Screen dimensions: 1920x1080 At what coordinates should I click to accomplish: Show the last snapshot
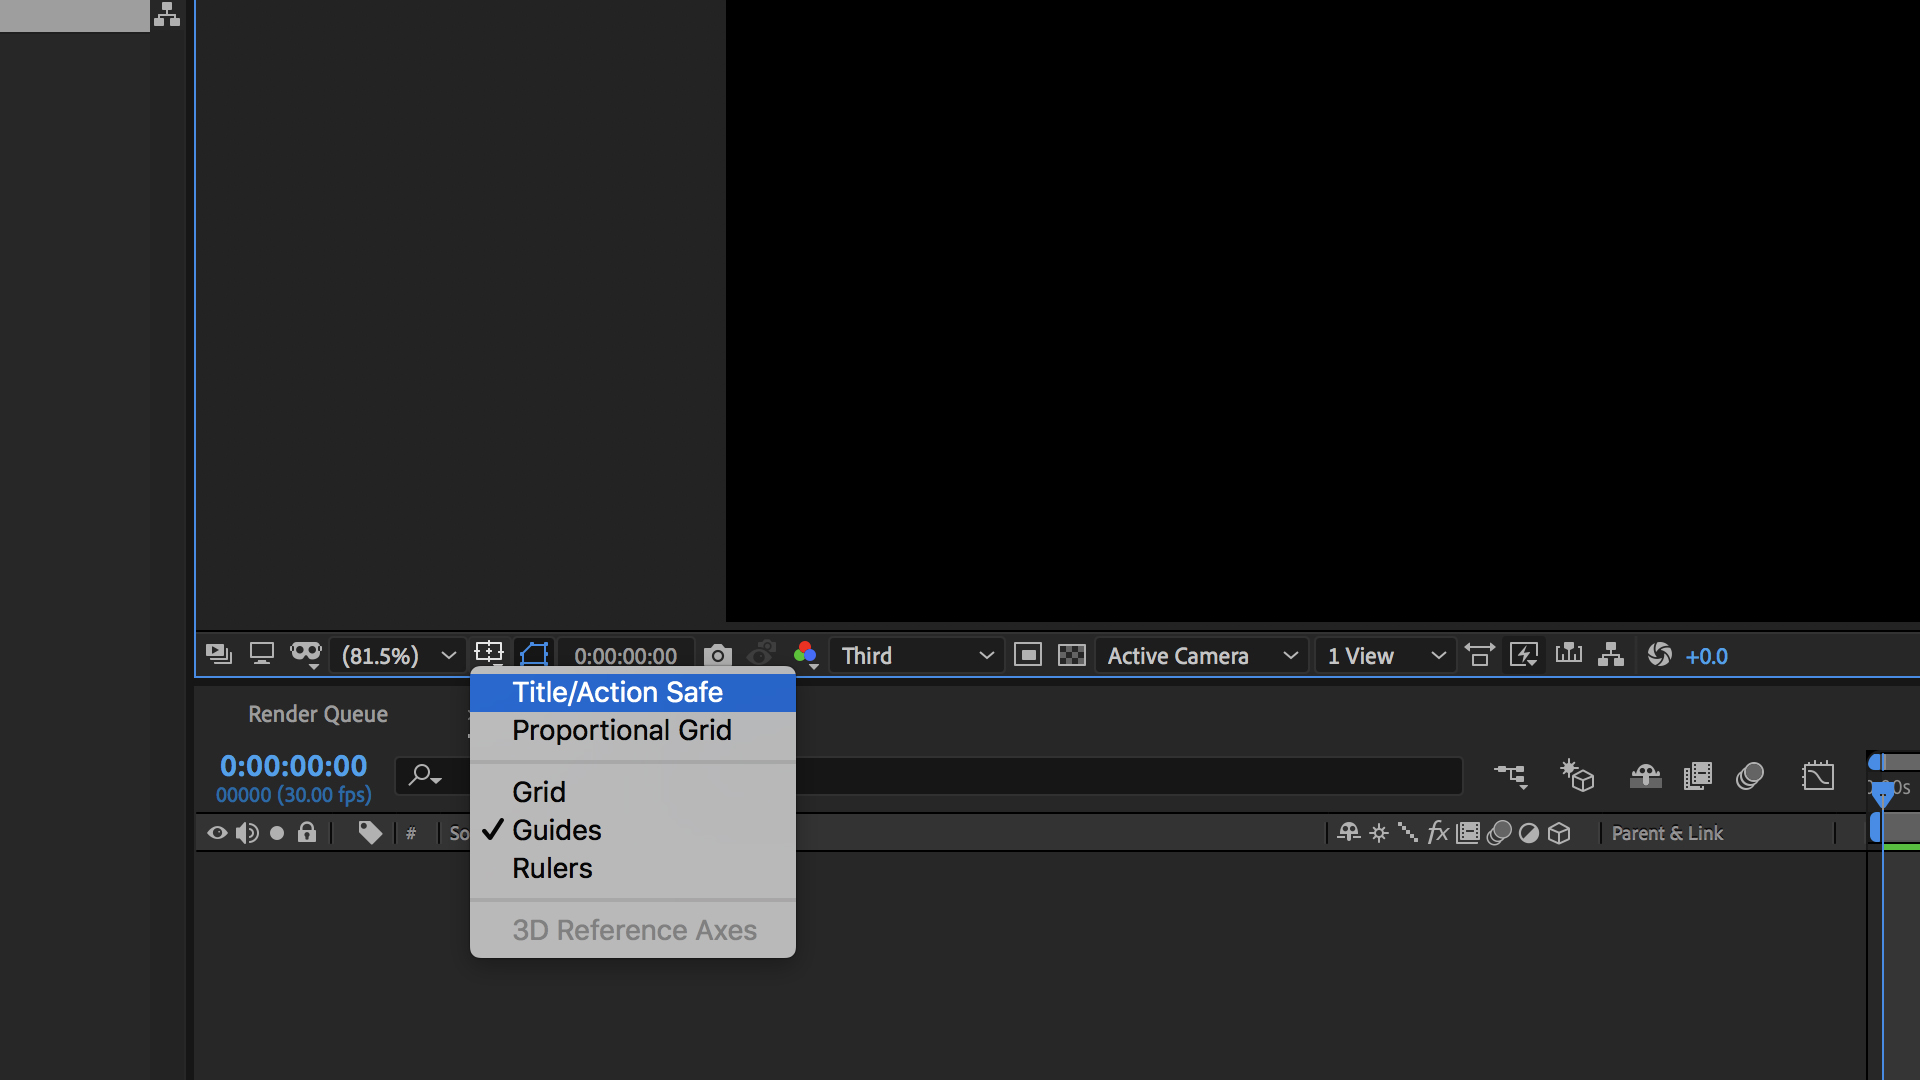pos(763,655)
